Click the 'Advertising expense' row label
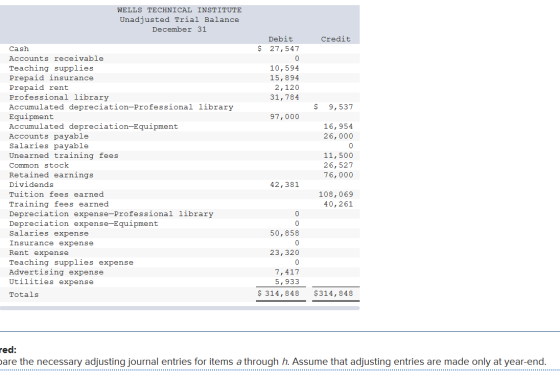The height and width of the screenshot is (372, 560). click(56, 272)
